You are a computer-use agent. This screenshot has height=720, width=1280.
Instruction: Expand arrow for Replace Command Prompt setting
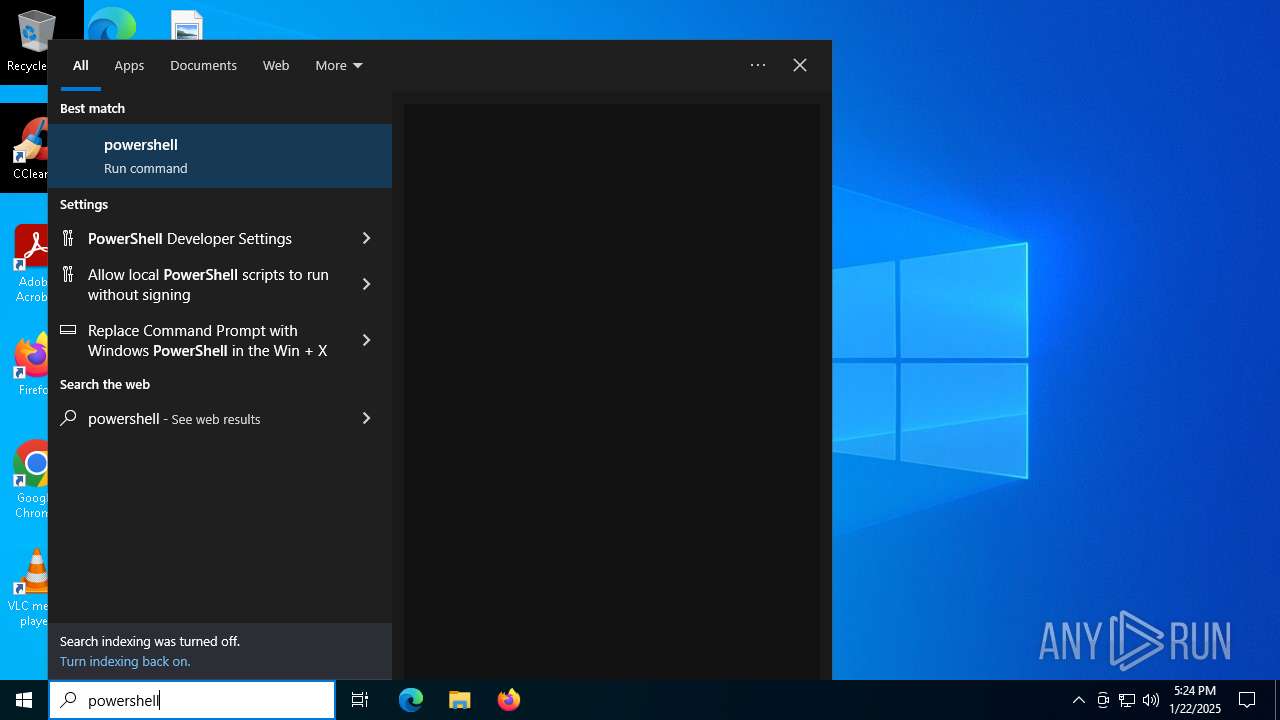366,340
